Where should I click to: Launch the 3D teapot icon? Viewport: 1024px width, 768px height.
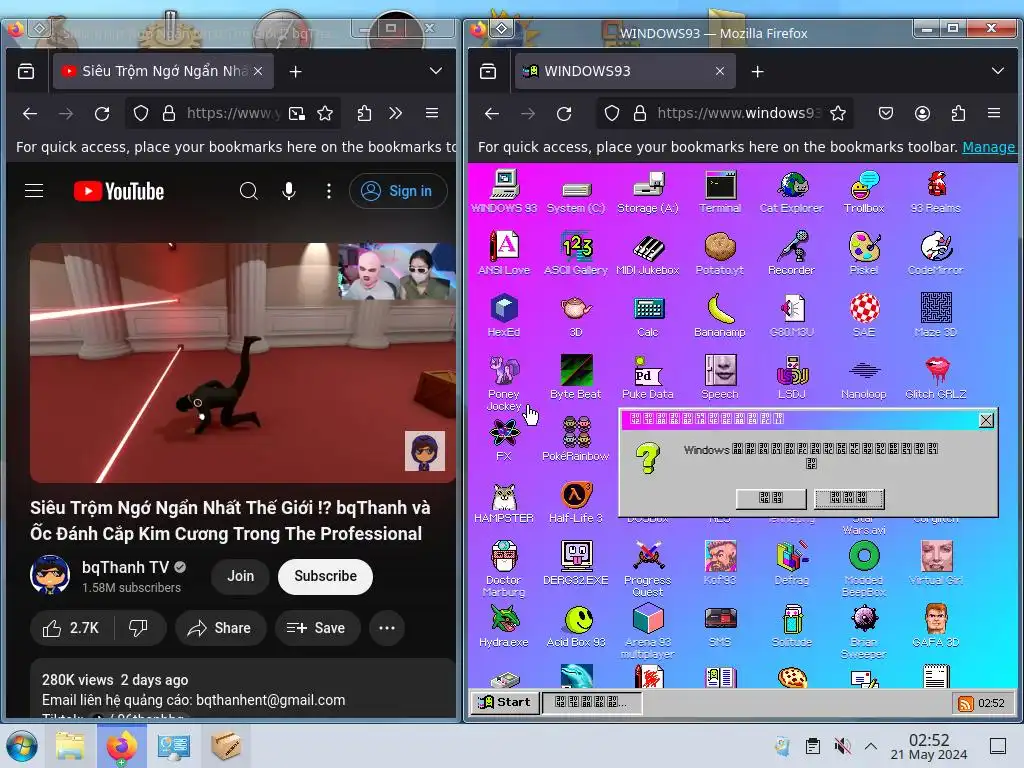click(x=576, y=315)
